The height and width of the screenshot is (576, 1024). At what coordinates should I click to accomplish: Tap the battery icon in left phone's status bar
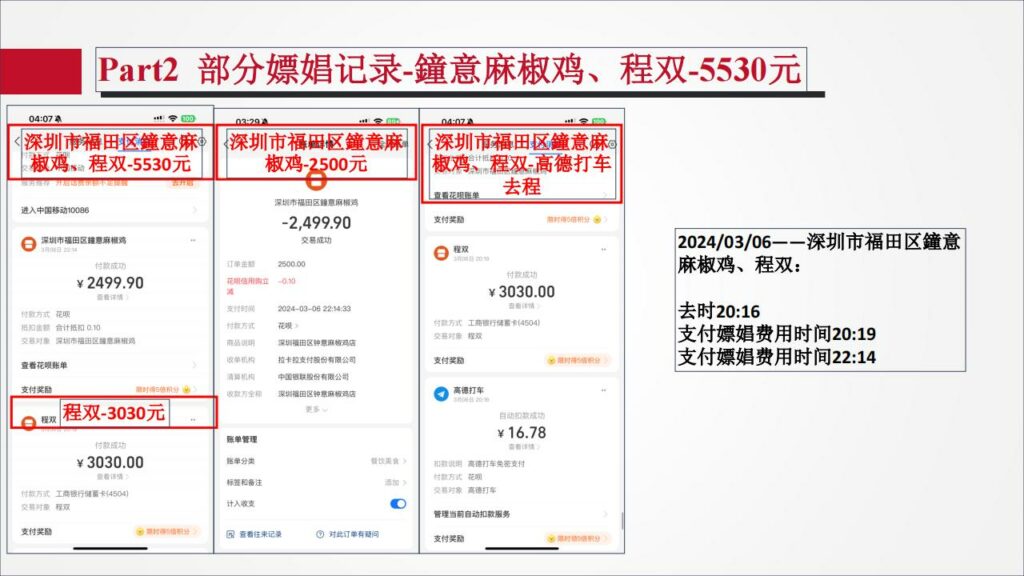pos(188,119)
